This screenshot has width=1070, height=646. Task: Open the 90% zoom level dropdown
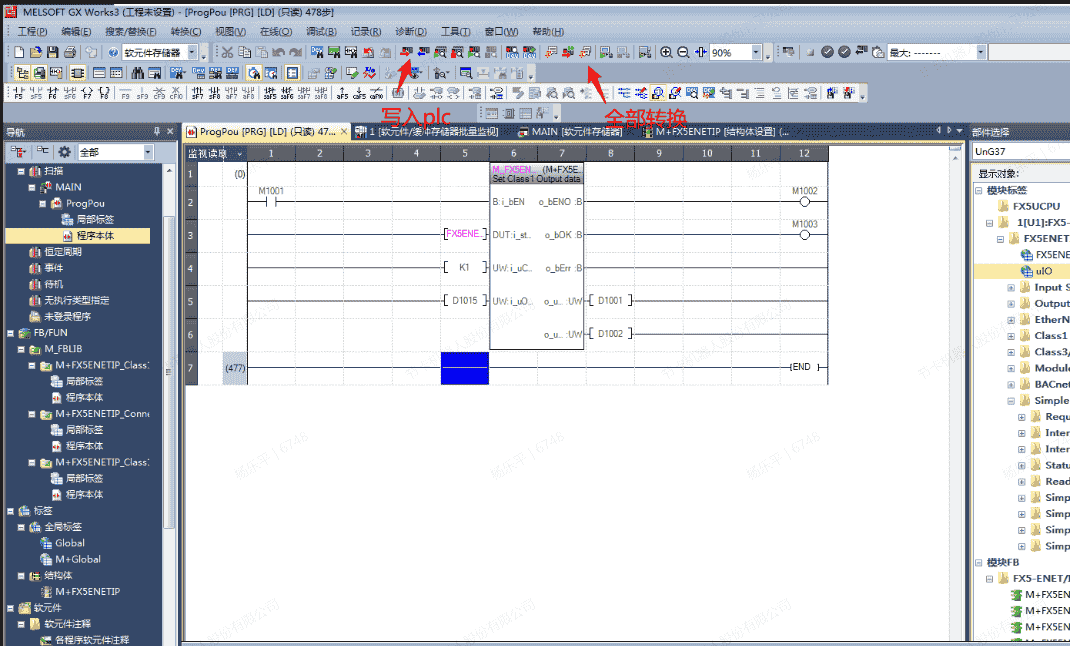click(x=767, y=53)
